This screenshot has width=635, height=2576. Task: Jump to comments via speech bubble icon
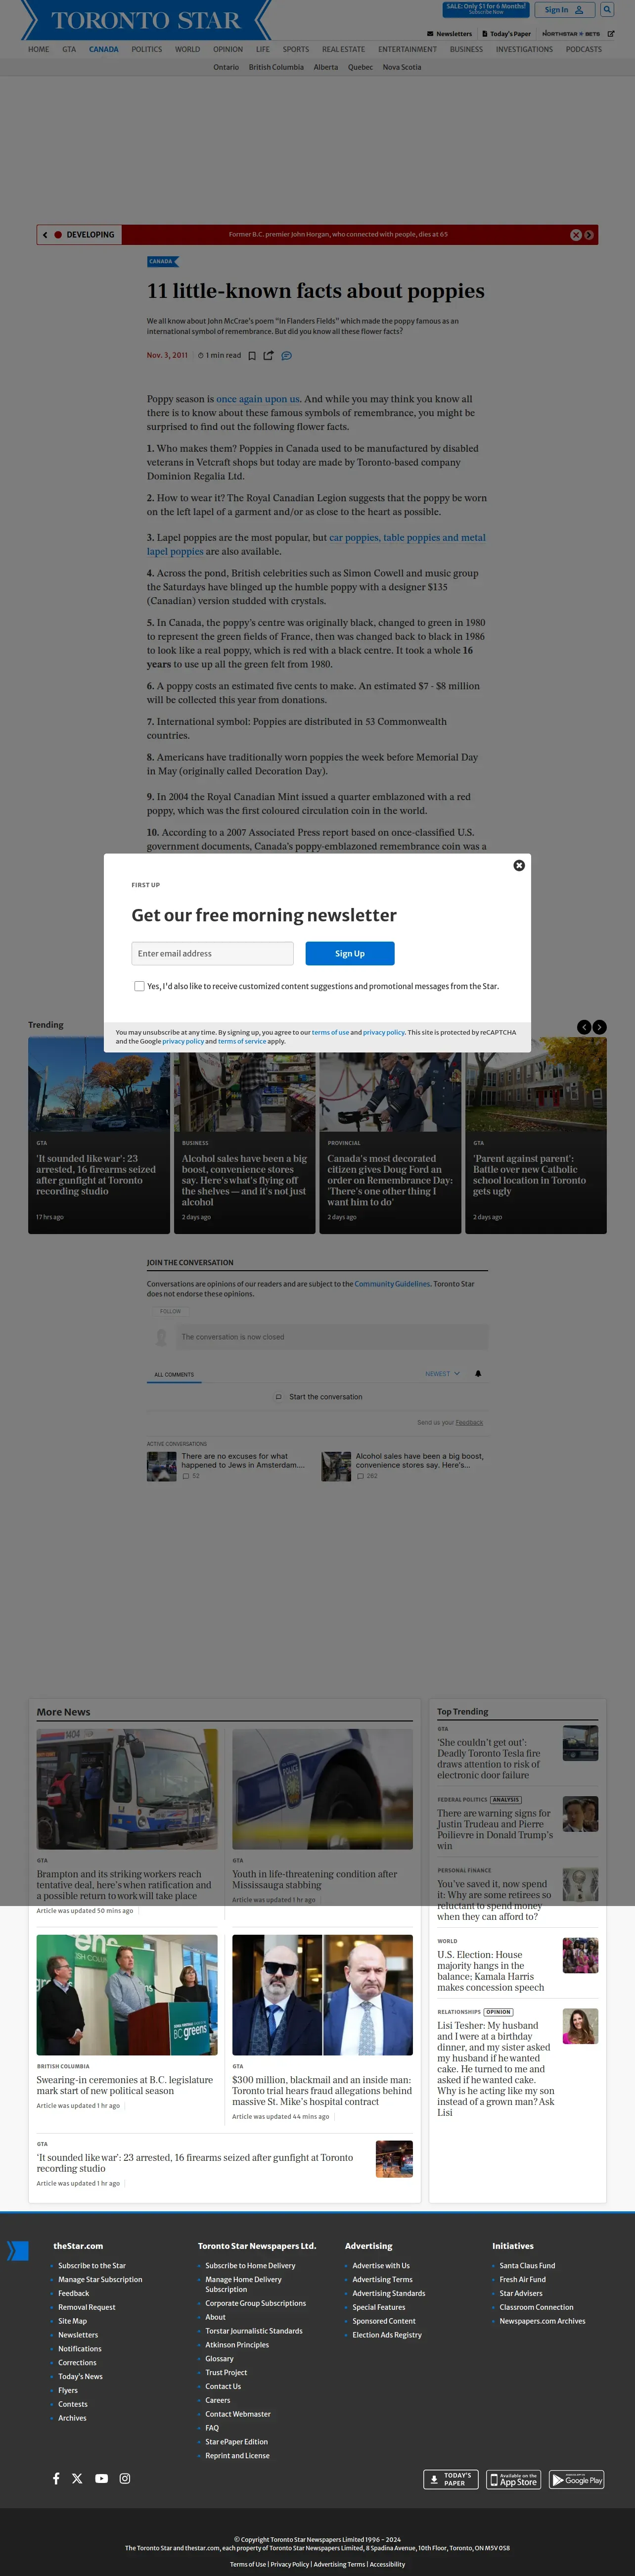pos(286,355)
